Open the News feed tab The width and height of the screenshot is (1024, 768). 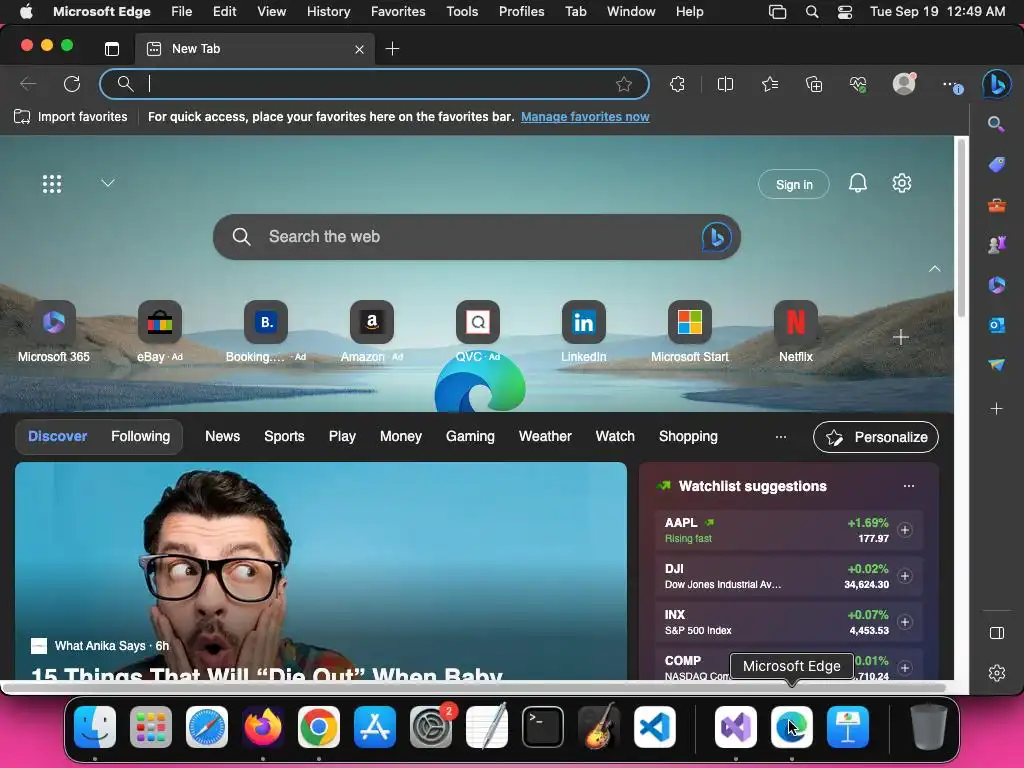pos(223,436)
